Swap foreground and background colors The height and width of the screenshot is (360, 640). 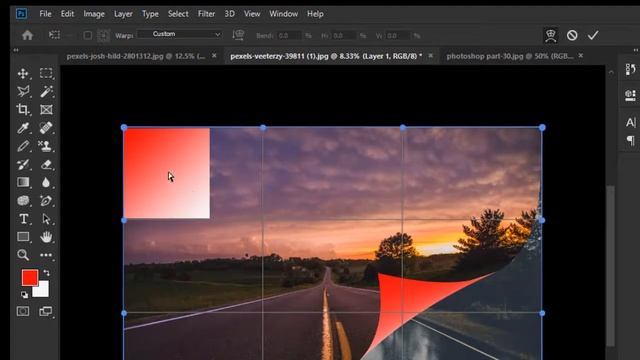tap(47, 273)
